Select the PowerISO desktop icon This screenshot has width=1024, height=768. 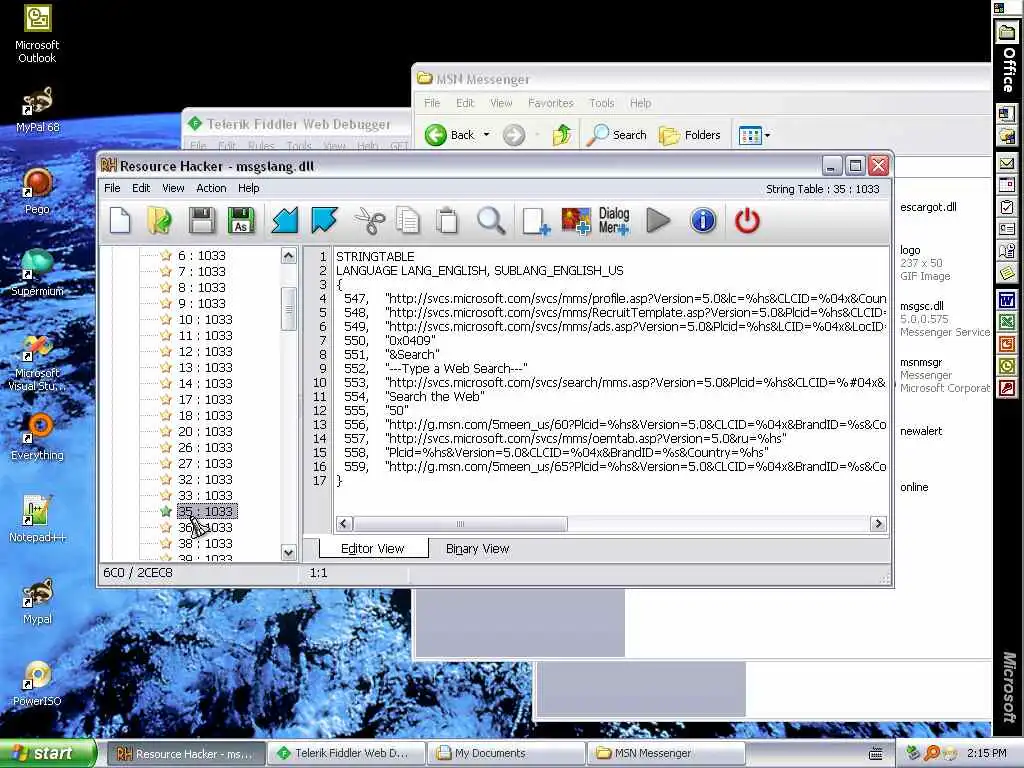pyautogui.click(x=37, y=683)
